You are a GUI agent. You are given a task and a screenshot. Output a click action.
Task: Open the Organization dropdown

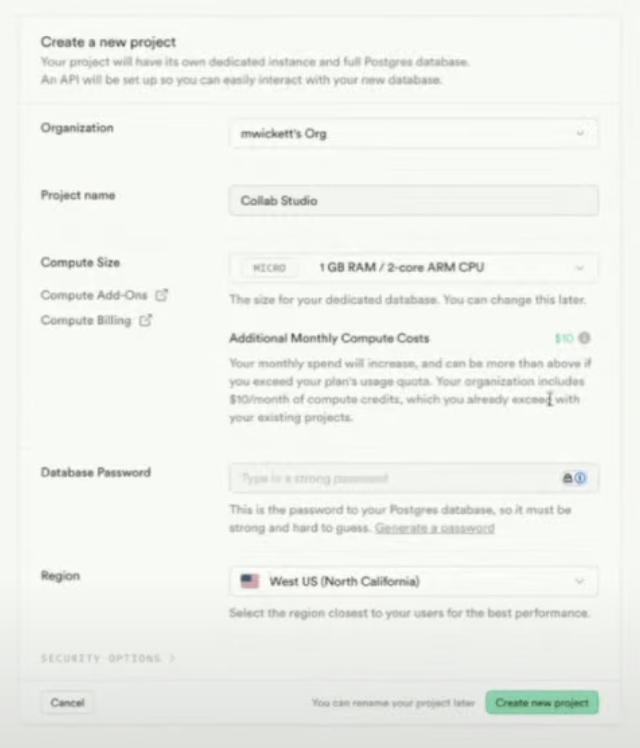point(413,134)
